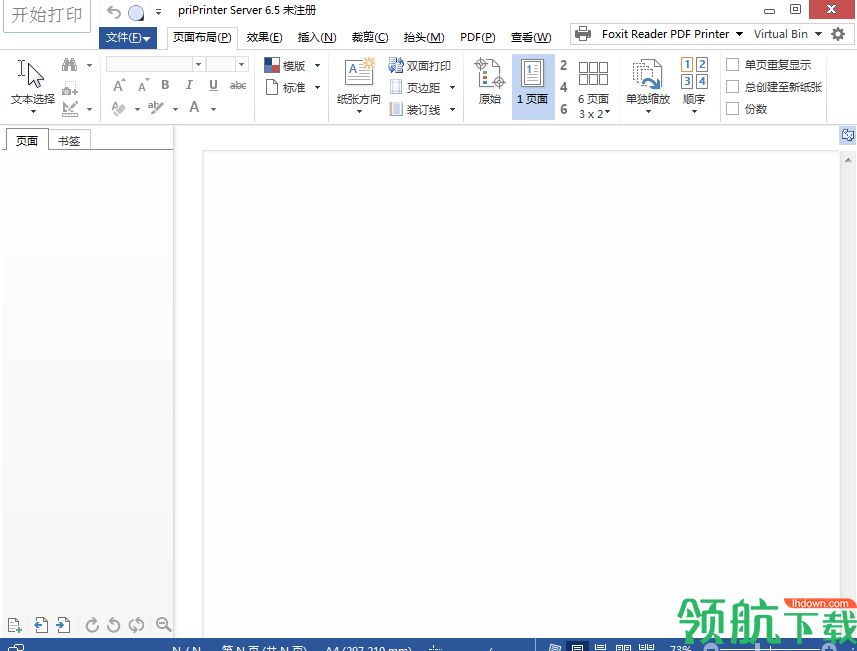Enable always create on new sheet checkbox
The height and width of the screenshot is (651, 857).
pos(732,87)
